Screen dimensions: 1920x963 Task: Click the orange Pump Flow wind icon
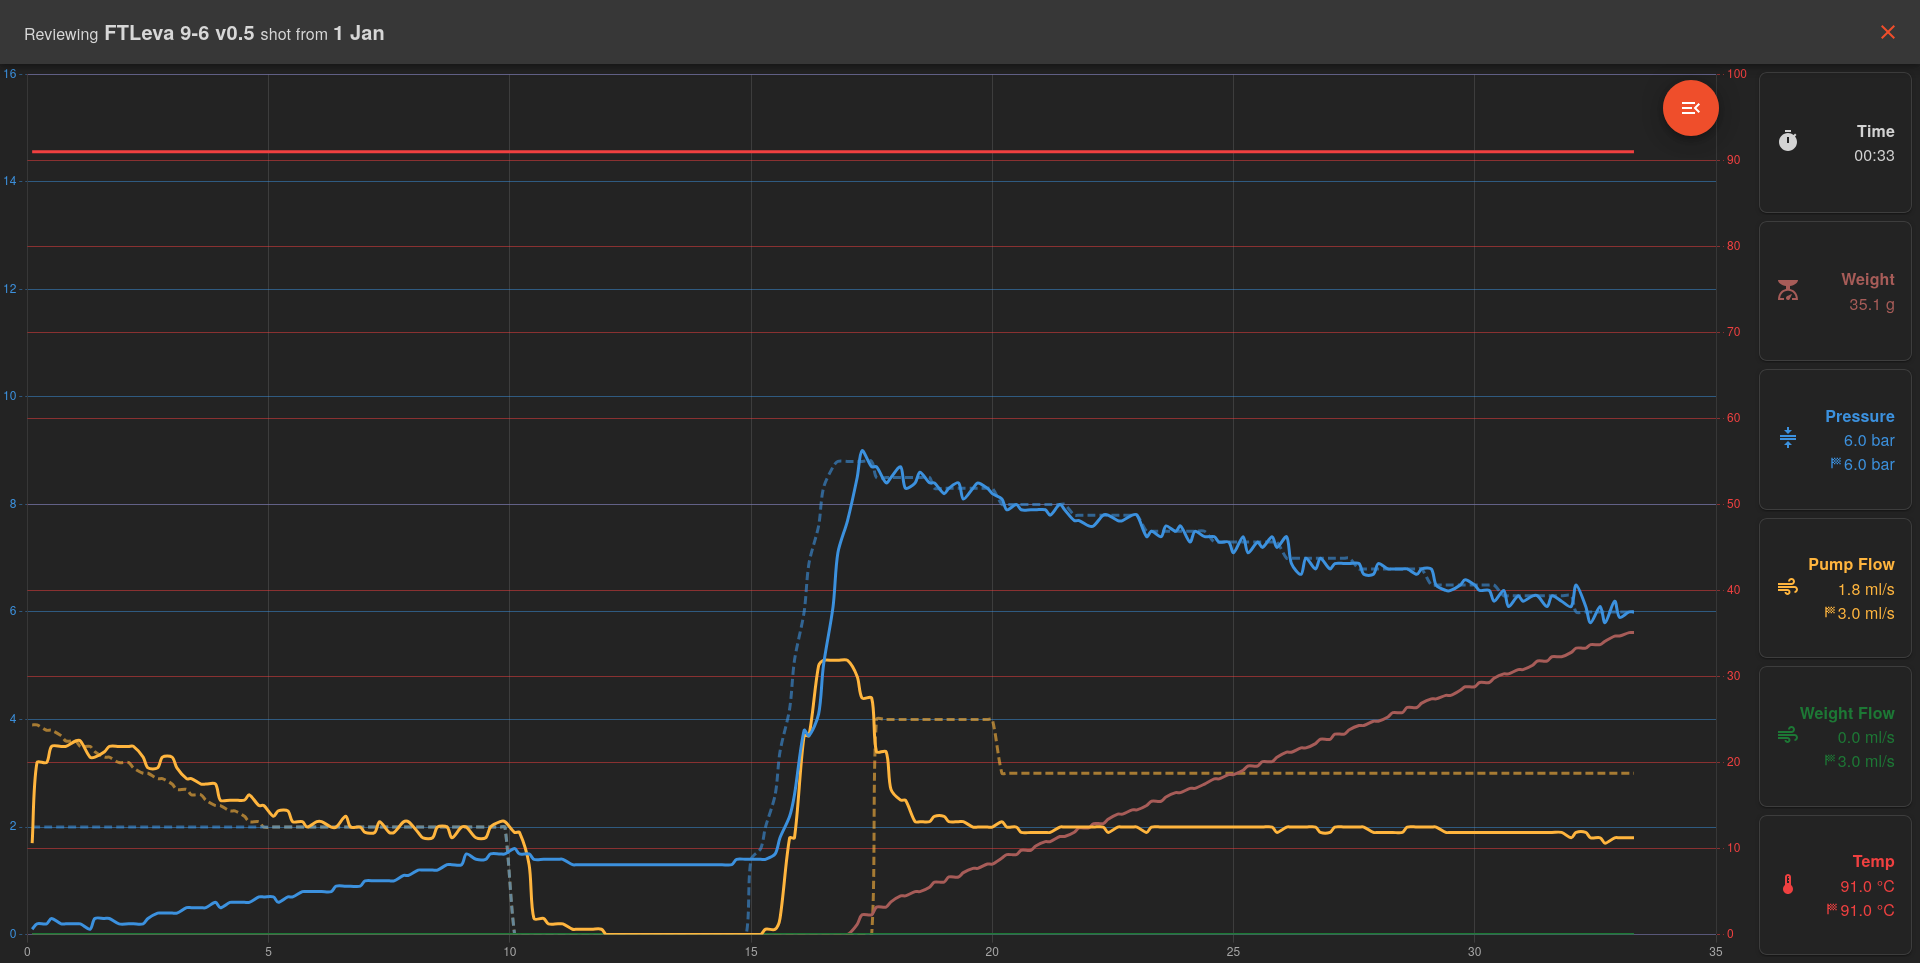[x=1788, y=587]
